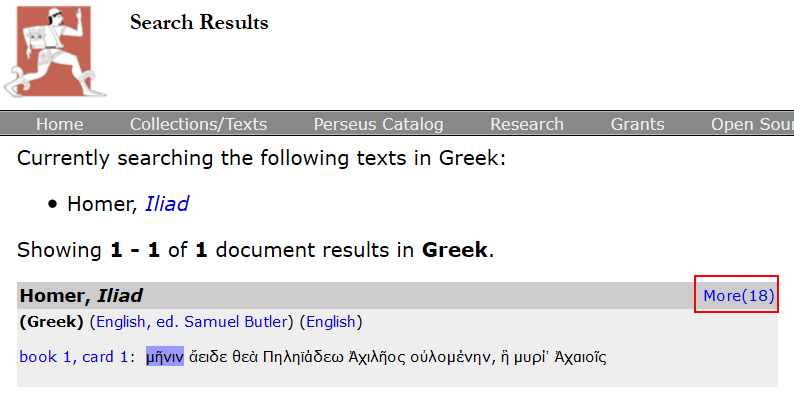Select the bold Homer, Iliad result heading
794x407 pixels.
(81, 296)
